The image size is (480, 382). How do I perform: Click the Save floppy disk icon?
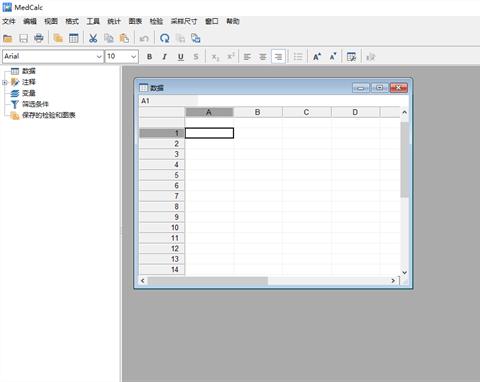point(23,38)
